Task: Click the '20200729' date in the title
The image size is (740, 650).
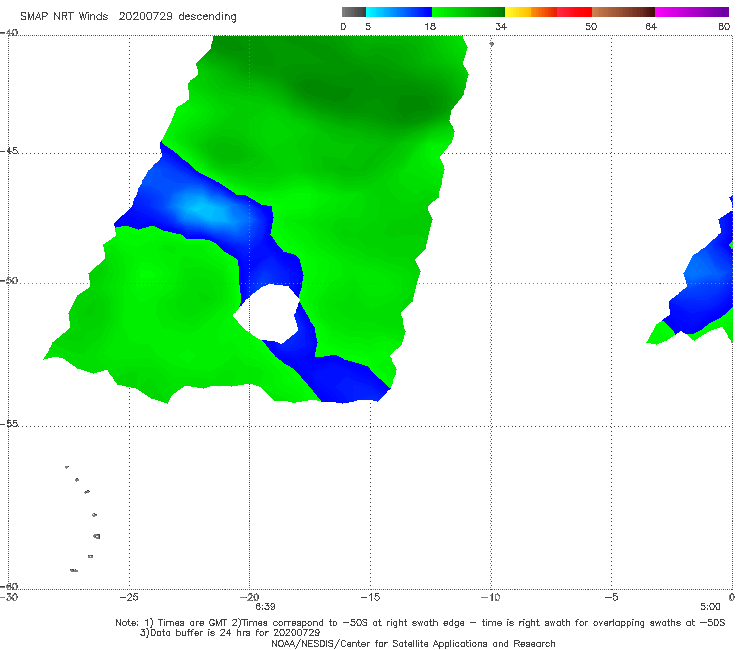Action: [x=146, y=17]
